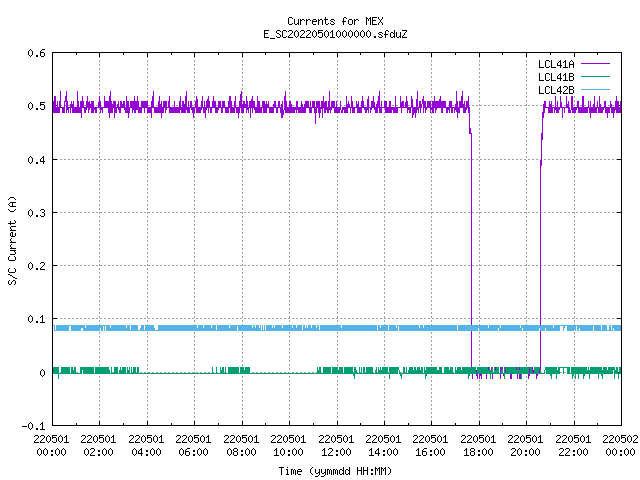Click the y-axis tick value 0.1
The width and height of the screenshot is (640, 480).
36,319
